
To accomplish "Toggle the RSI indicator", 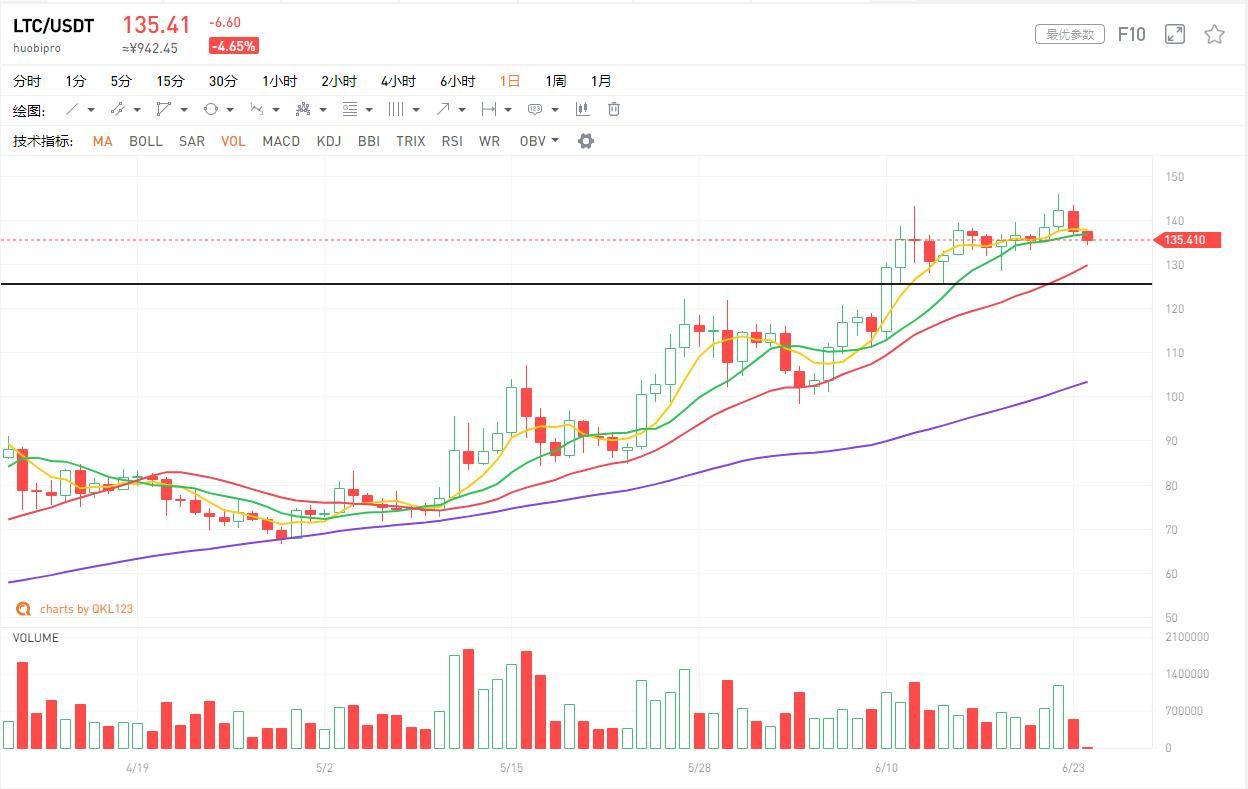I will [x=452, y=141].
